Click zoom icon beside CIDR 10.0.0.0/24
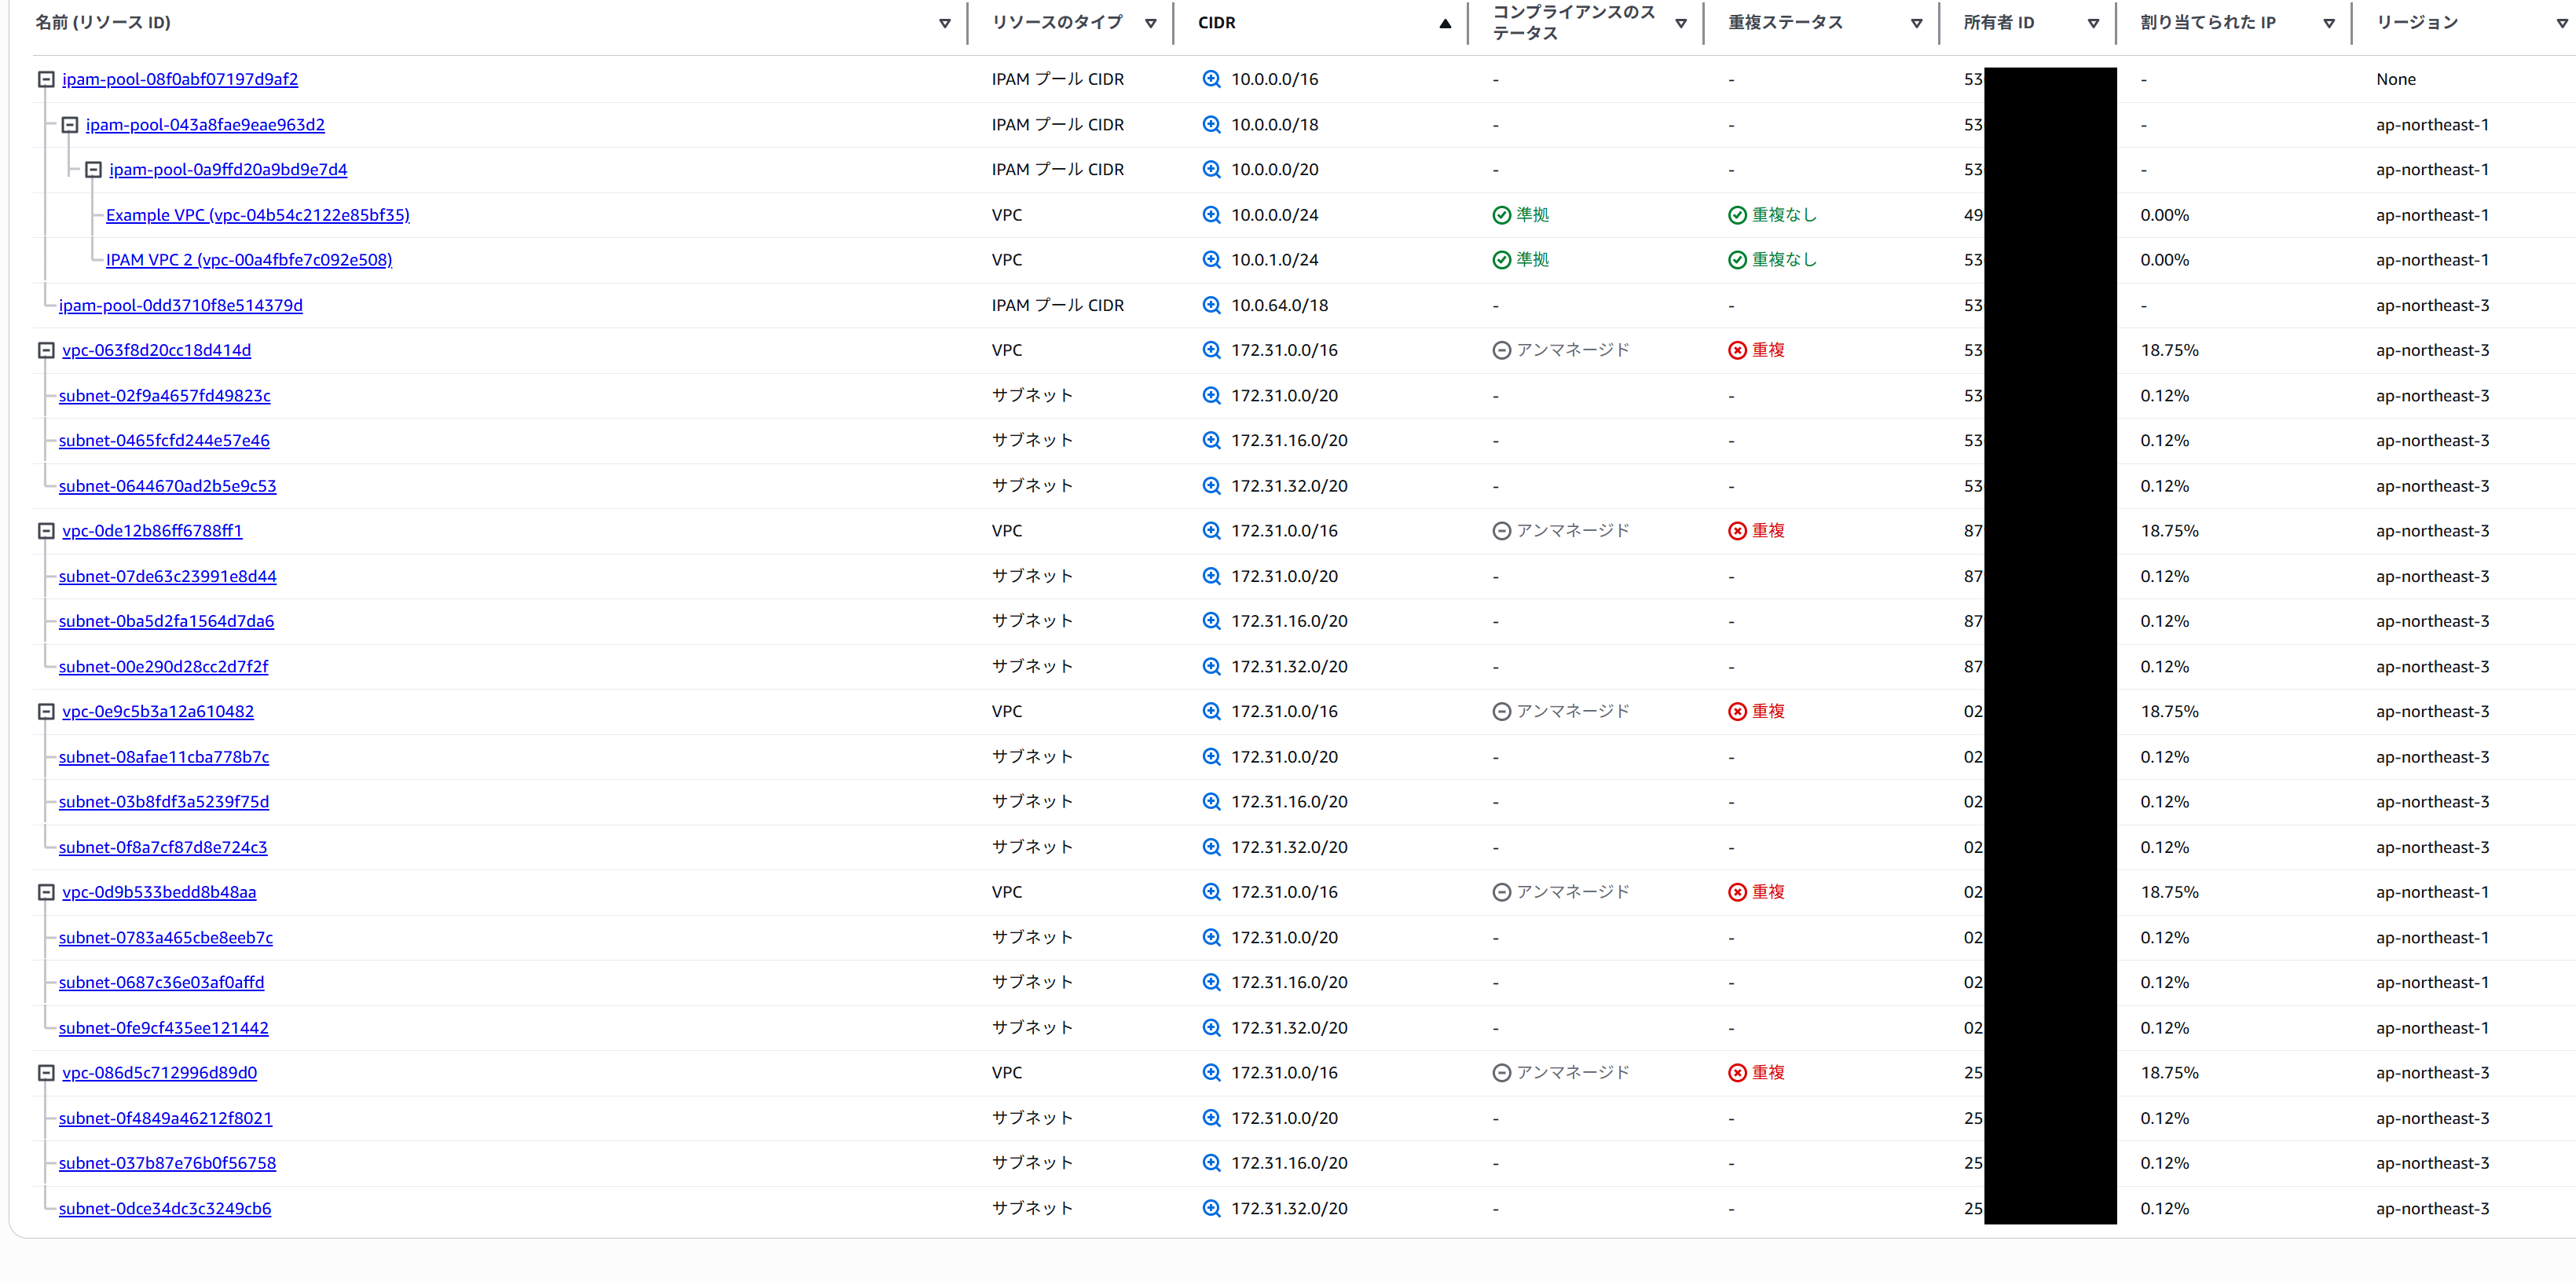The image size is (2576, 1281). pos(1211,215)
